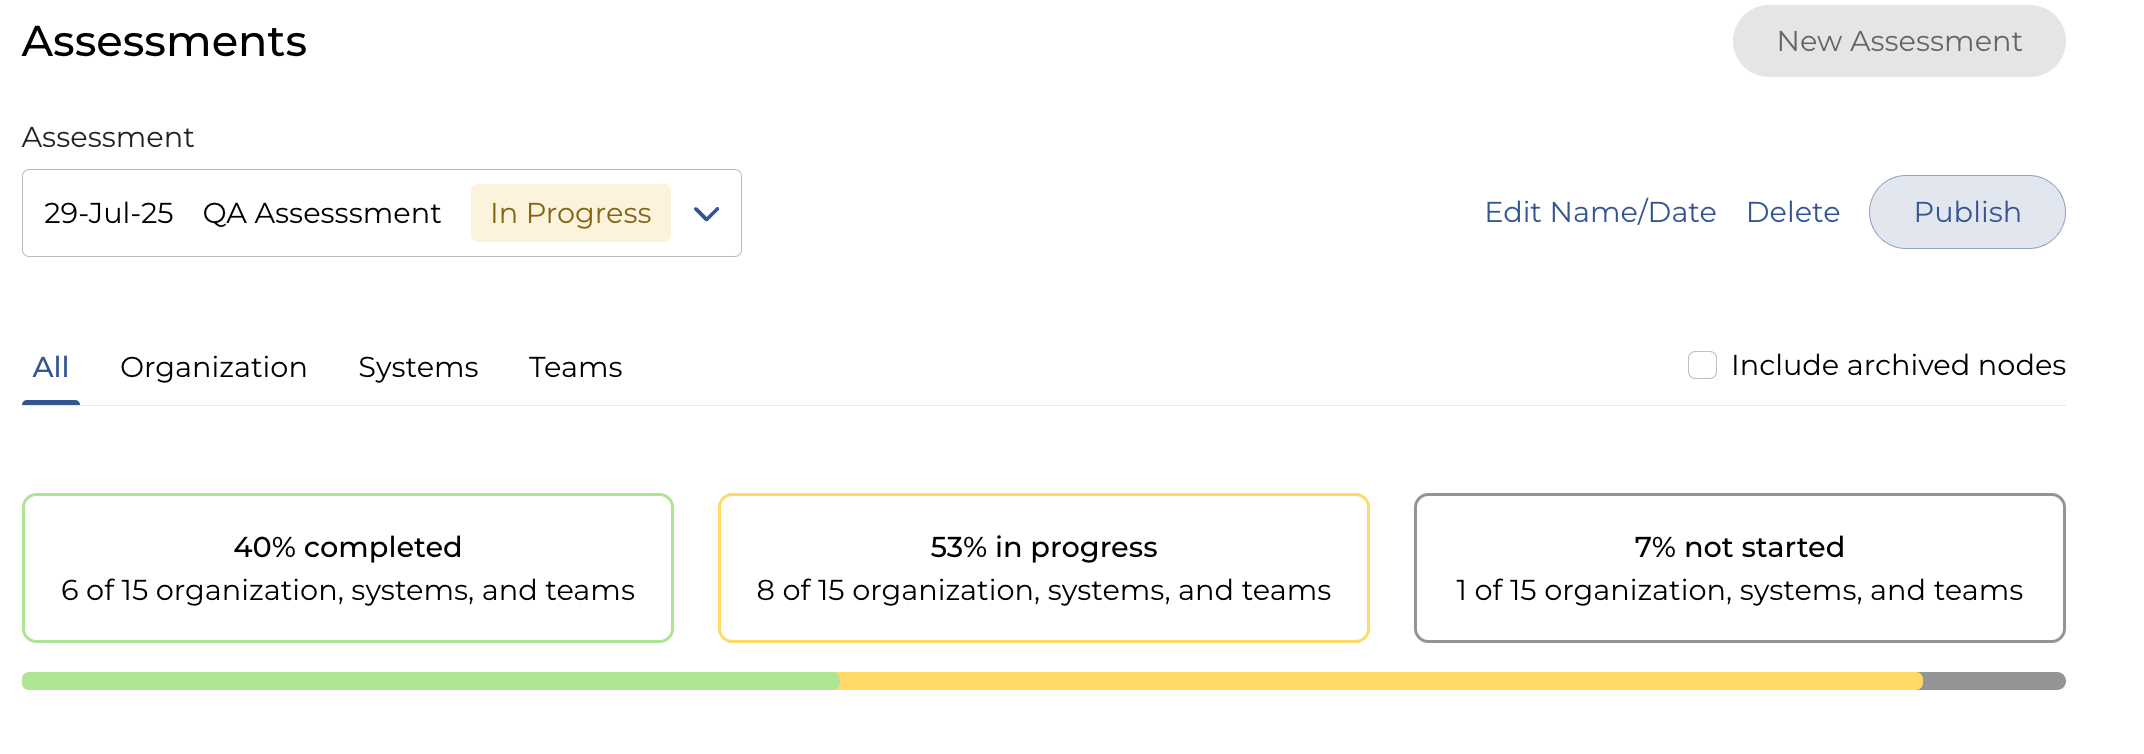Click the yellow in-progress bar segment
The height and width of the screenshot is (754, 2144).
(x=1380, y=681)
